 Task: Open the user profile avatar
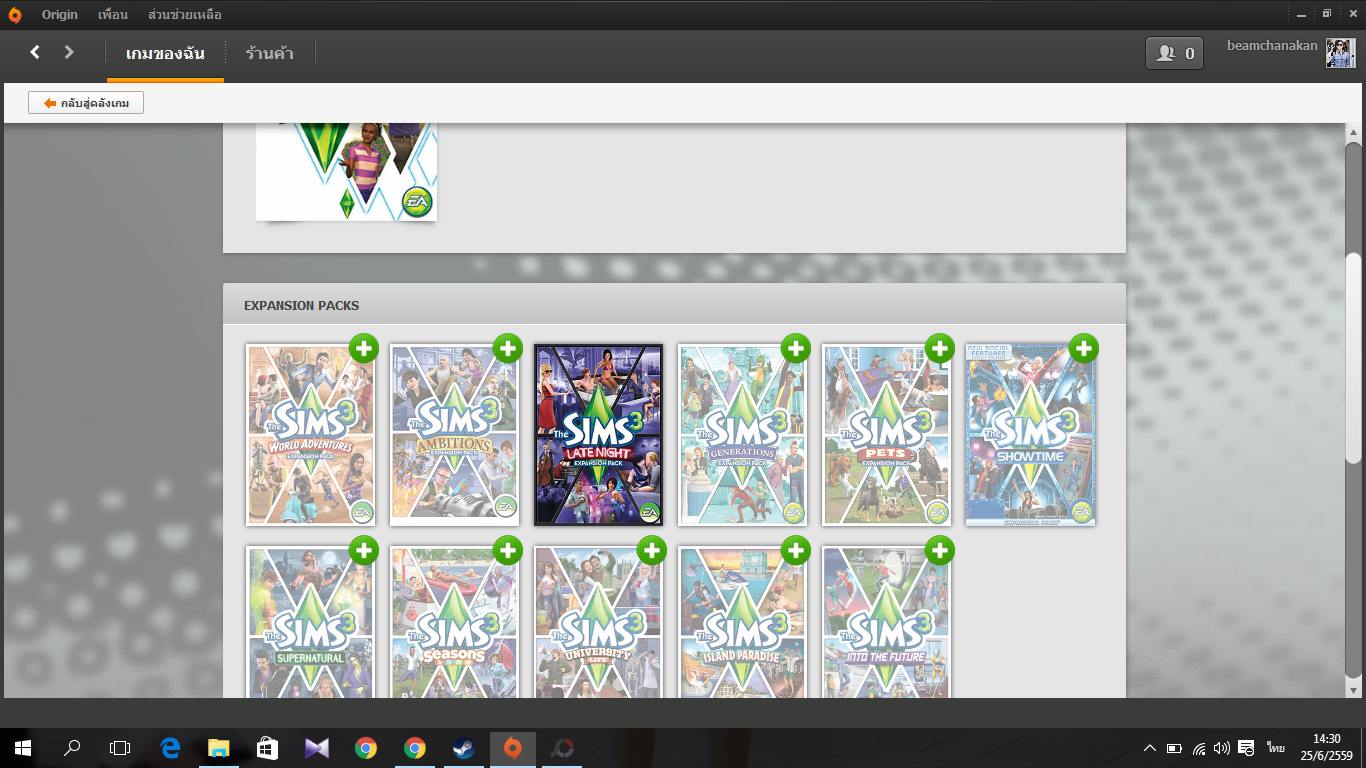(x=1340, y=53)
